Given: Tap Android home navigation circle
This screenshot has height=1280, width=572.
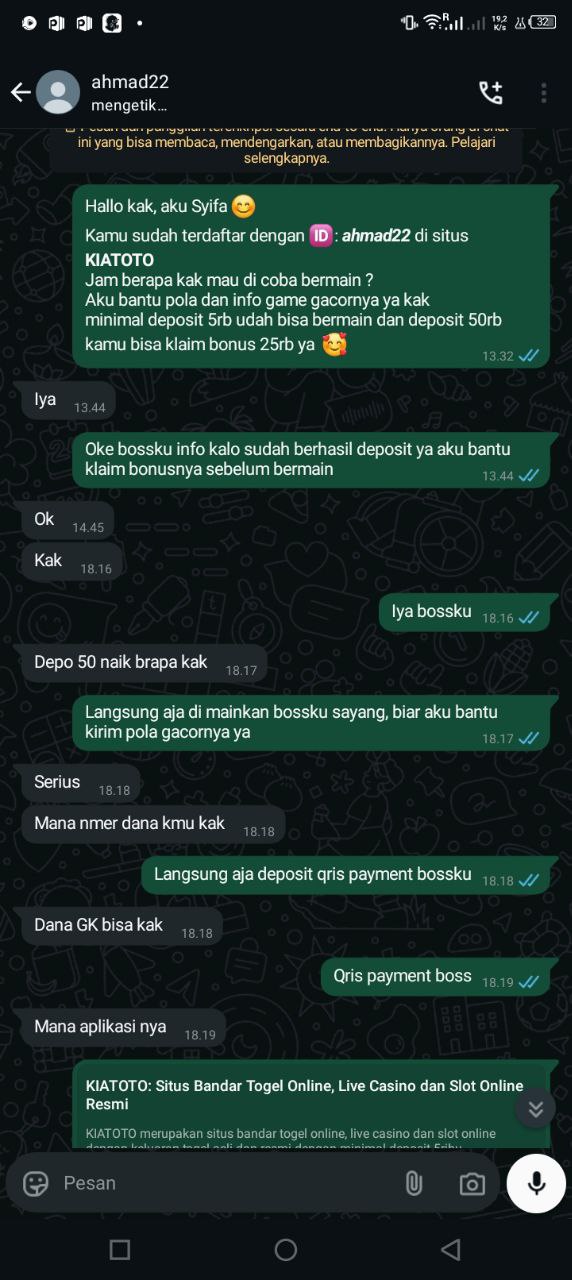Looking at the screenshot, I should (x=286, y=1249).
